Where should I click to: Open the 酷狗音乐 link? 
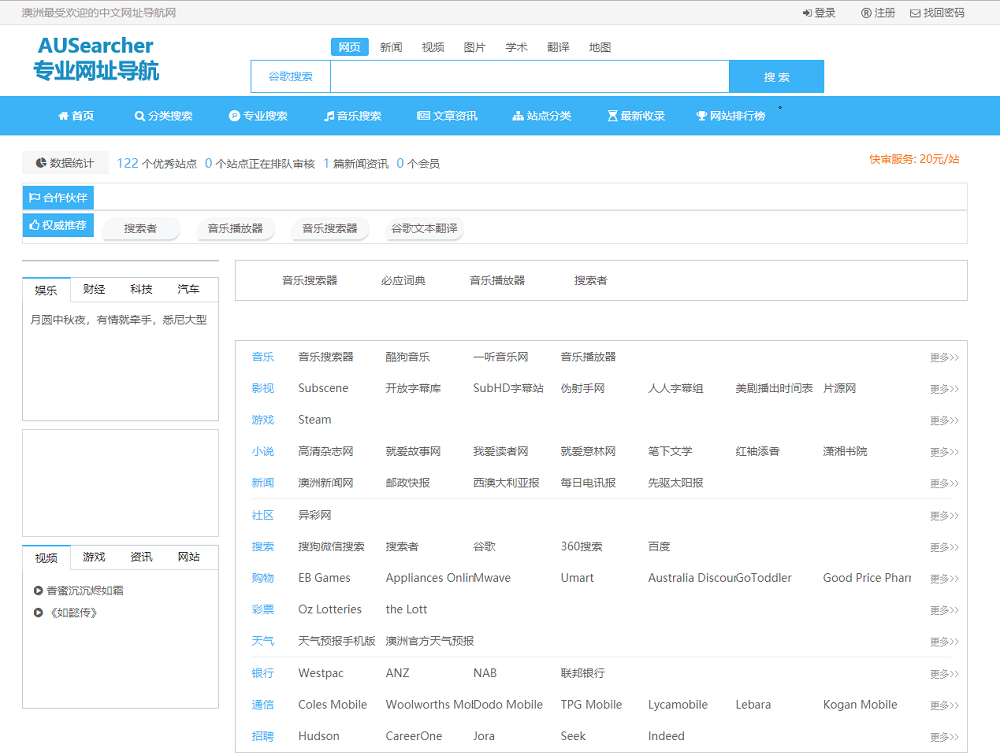click(408, 357)
